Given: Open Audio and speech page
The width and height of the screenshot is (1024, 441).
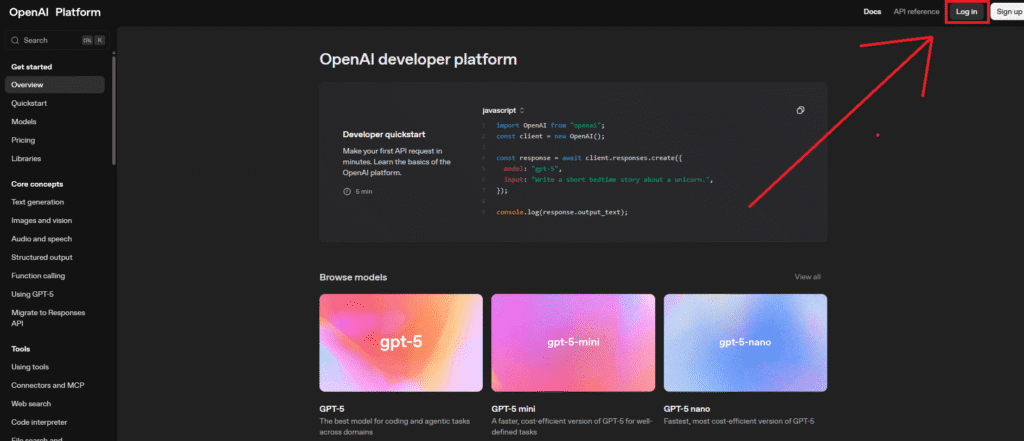Looking at the screenshot, I should tap(42, 239).
